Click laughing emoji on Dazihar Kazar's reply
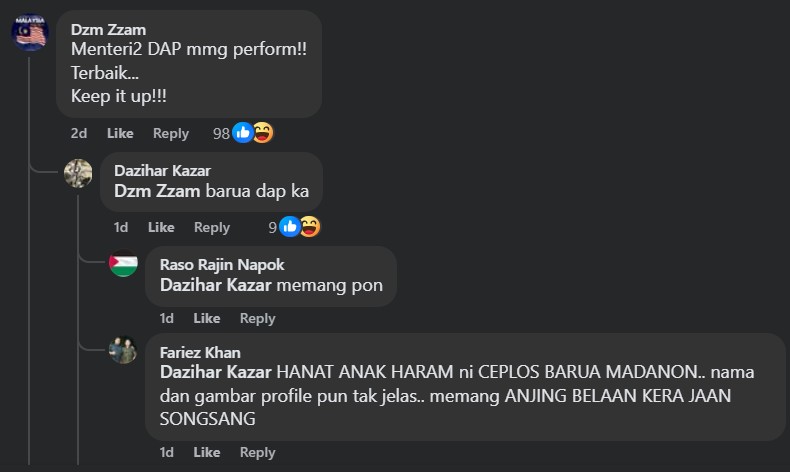The height and width of the screenshot is (472, 790). (309, 227)
